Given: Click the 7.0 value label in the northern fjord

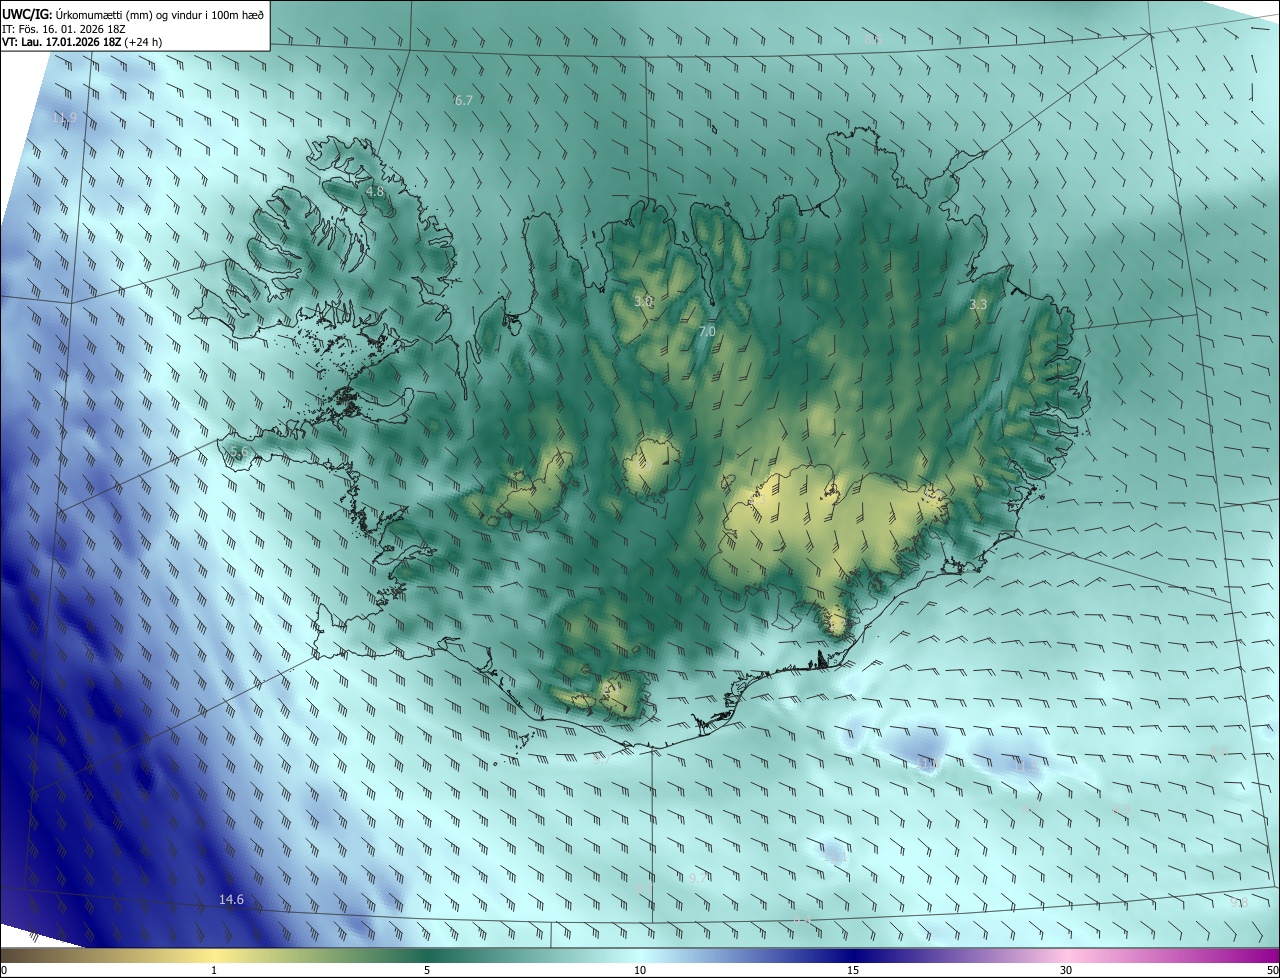Looking at the screenshot, I should pyautogui.click(x=707, y=331).
